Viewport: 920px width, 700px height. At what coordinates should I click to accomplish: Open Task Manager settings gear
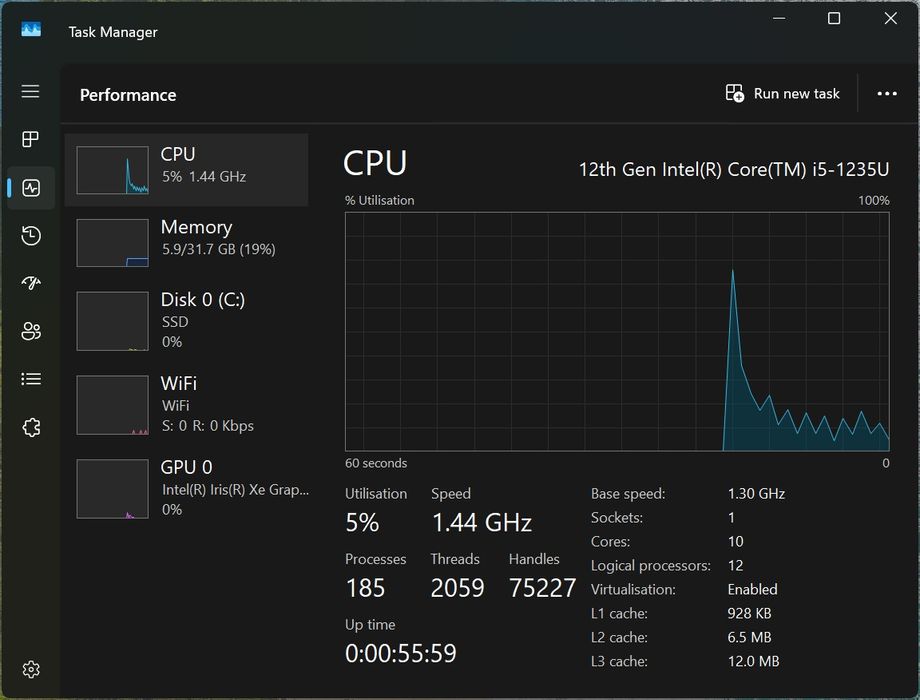click(31, 669)
